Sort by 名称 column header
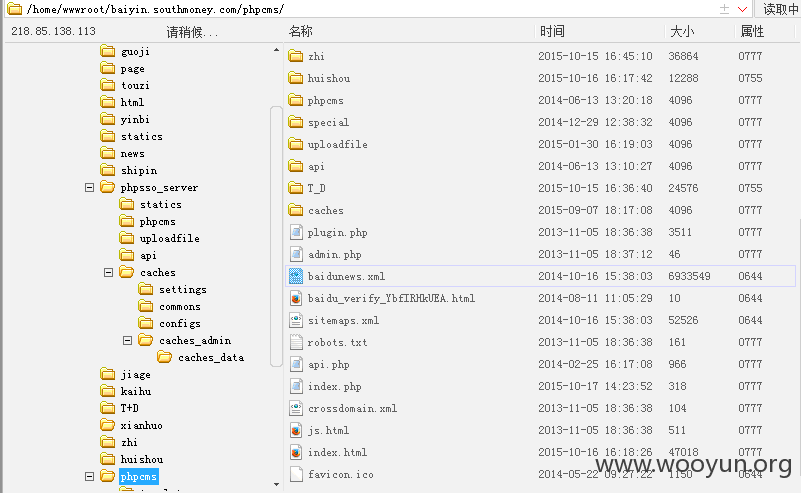The width and height of the screenshot is (801, 493). [x=300, y=32]
